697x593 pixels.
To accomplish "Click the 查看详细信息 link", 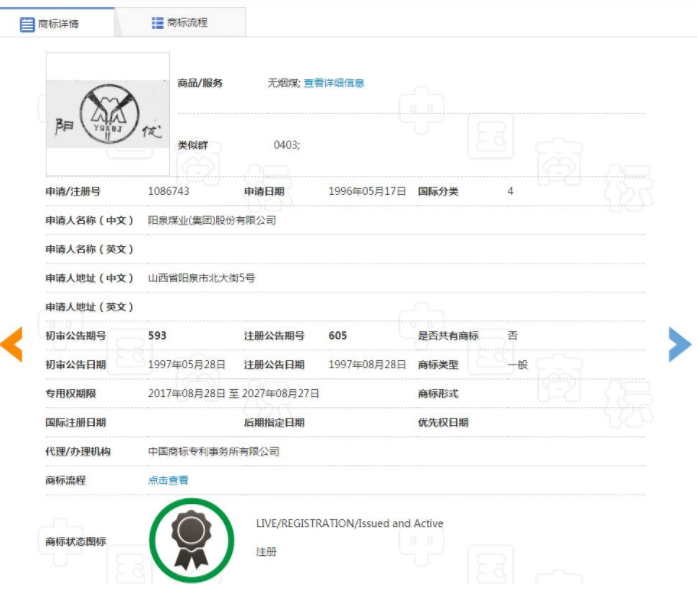I will pos(334,83).
